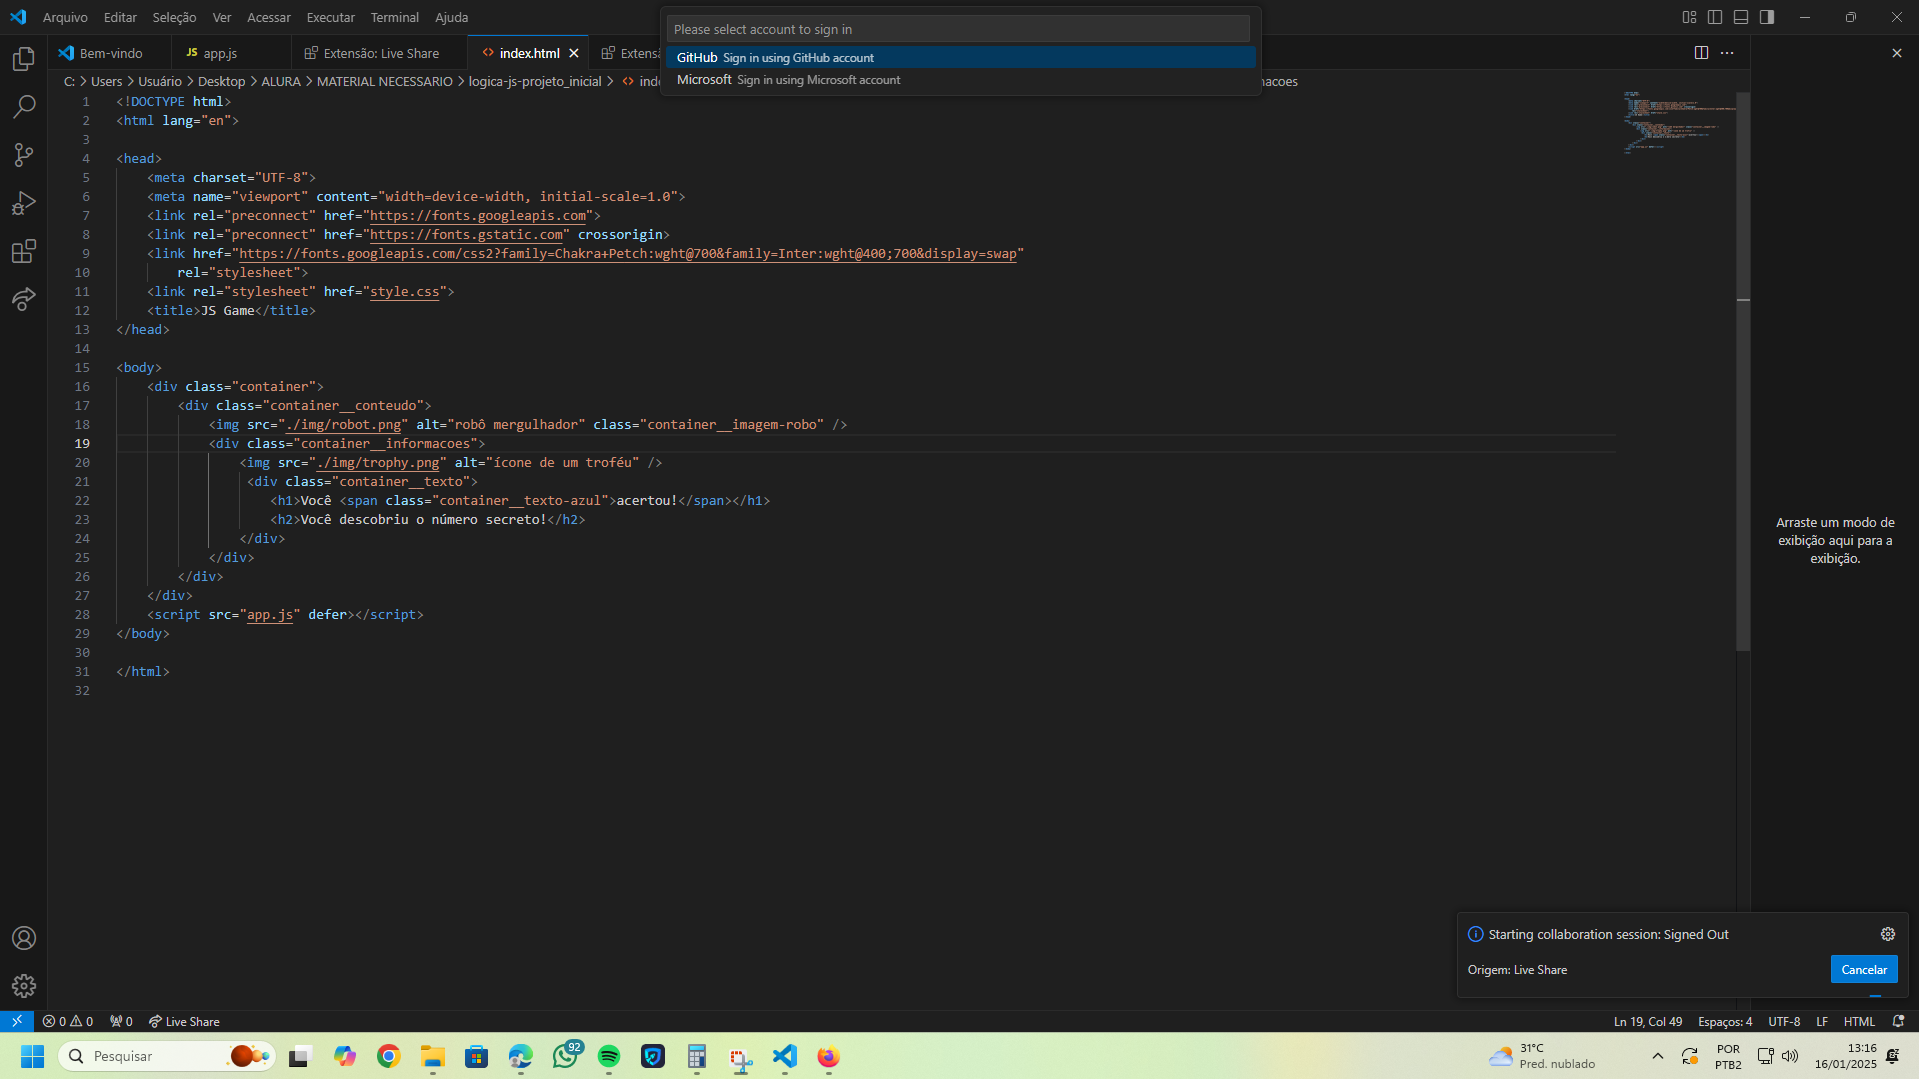
Task: Toggle bottom panel visibility
Action: [x=1741, y=17]
